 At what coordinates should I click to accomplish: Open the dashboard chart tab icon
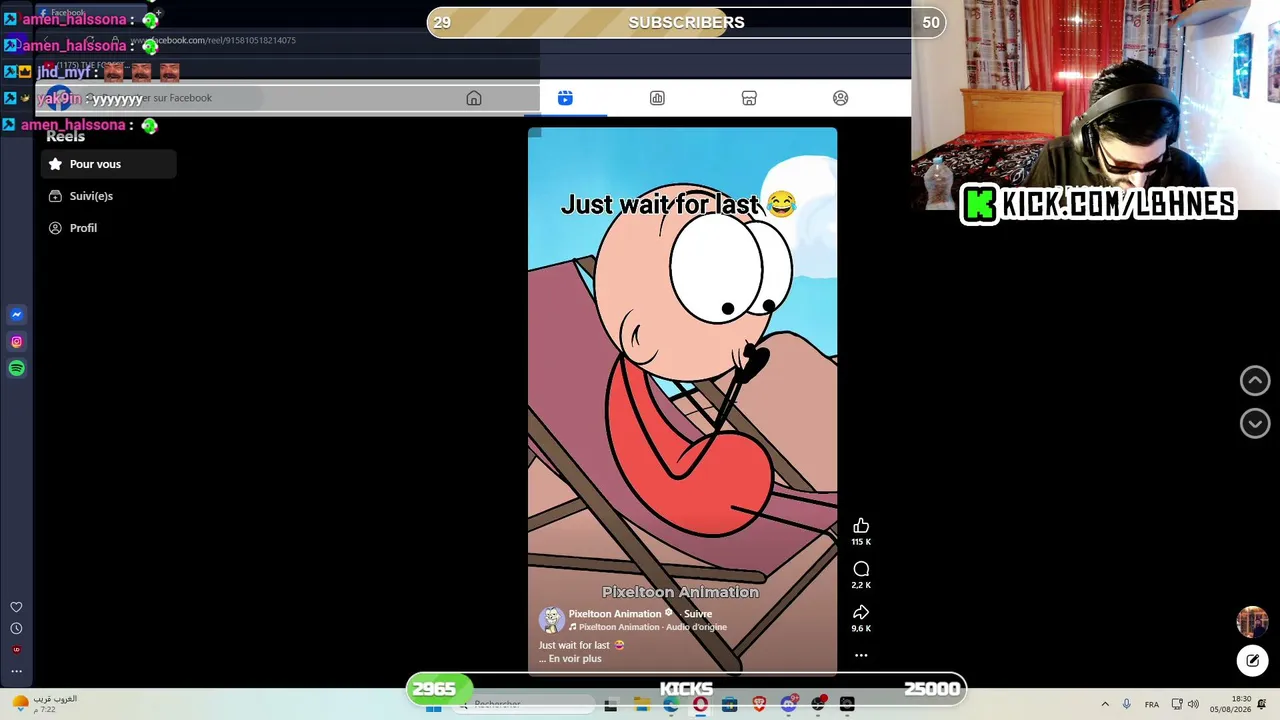(x=657, y=98)
